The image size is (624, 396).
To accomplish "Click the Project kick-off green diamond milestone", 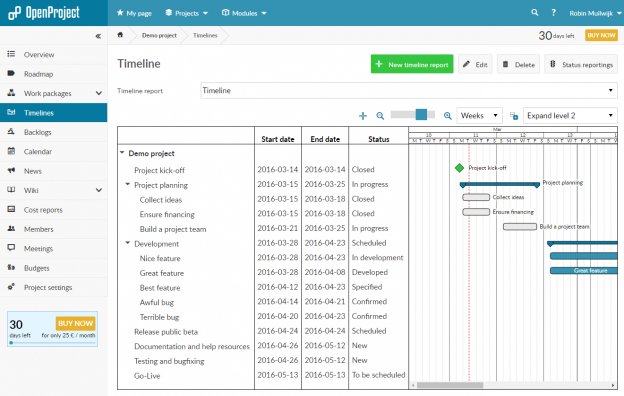I will pos(460,168).
